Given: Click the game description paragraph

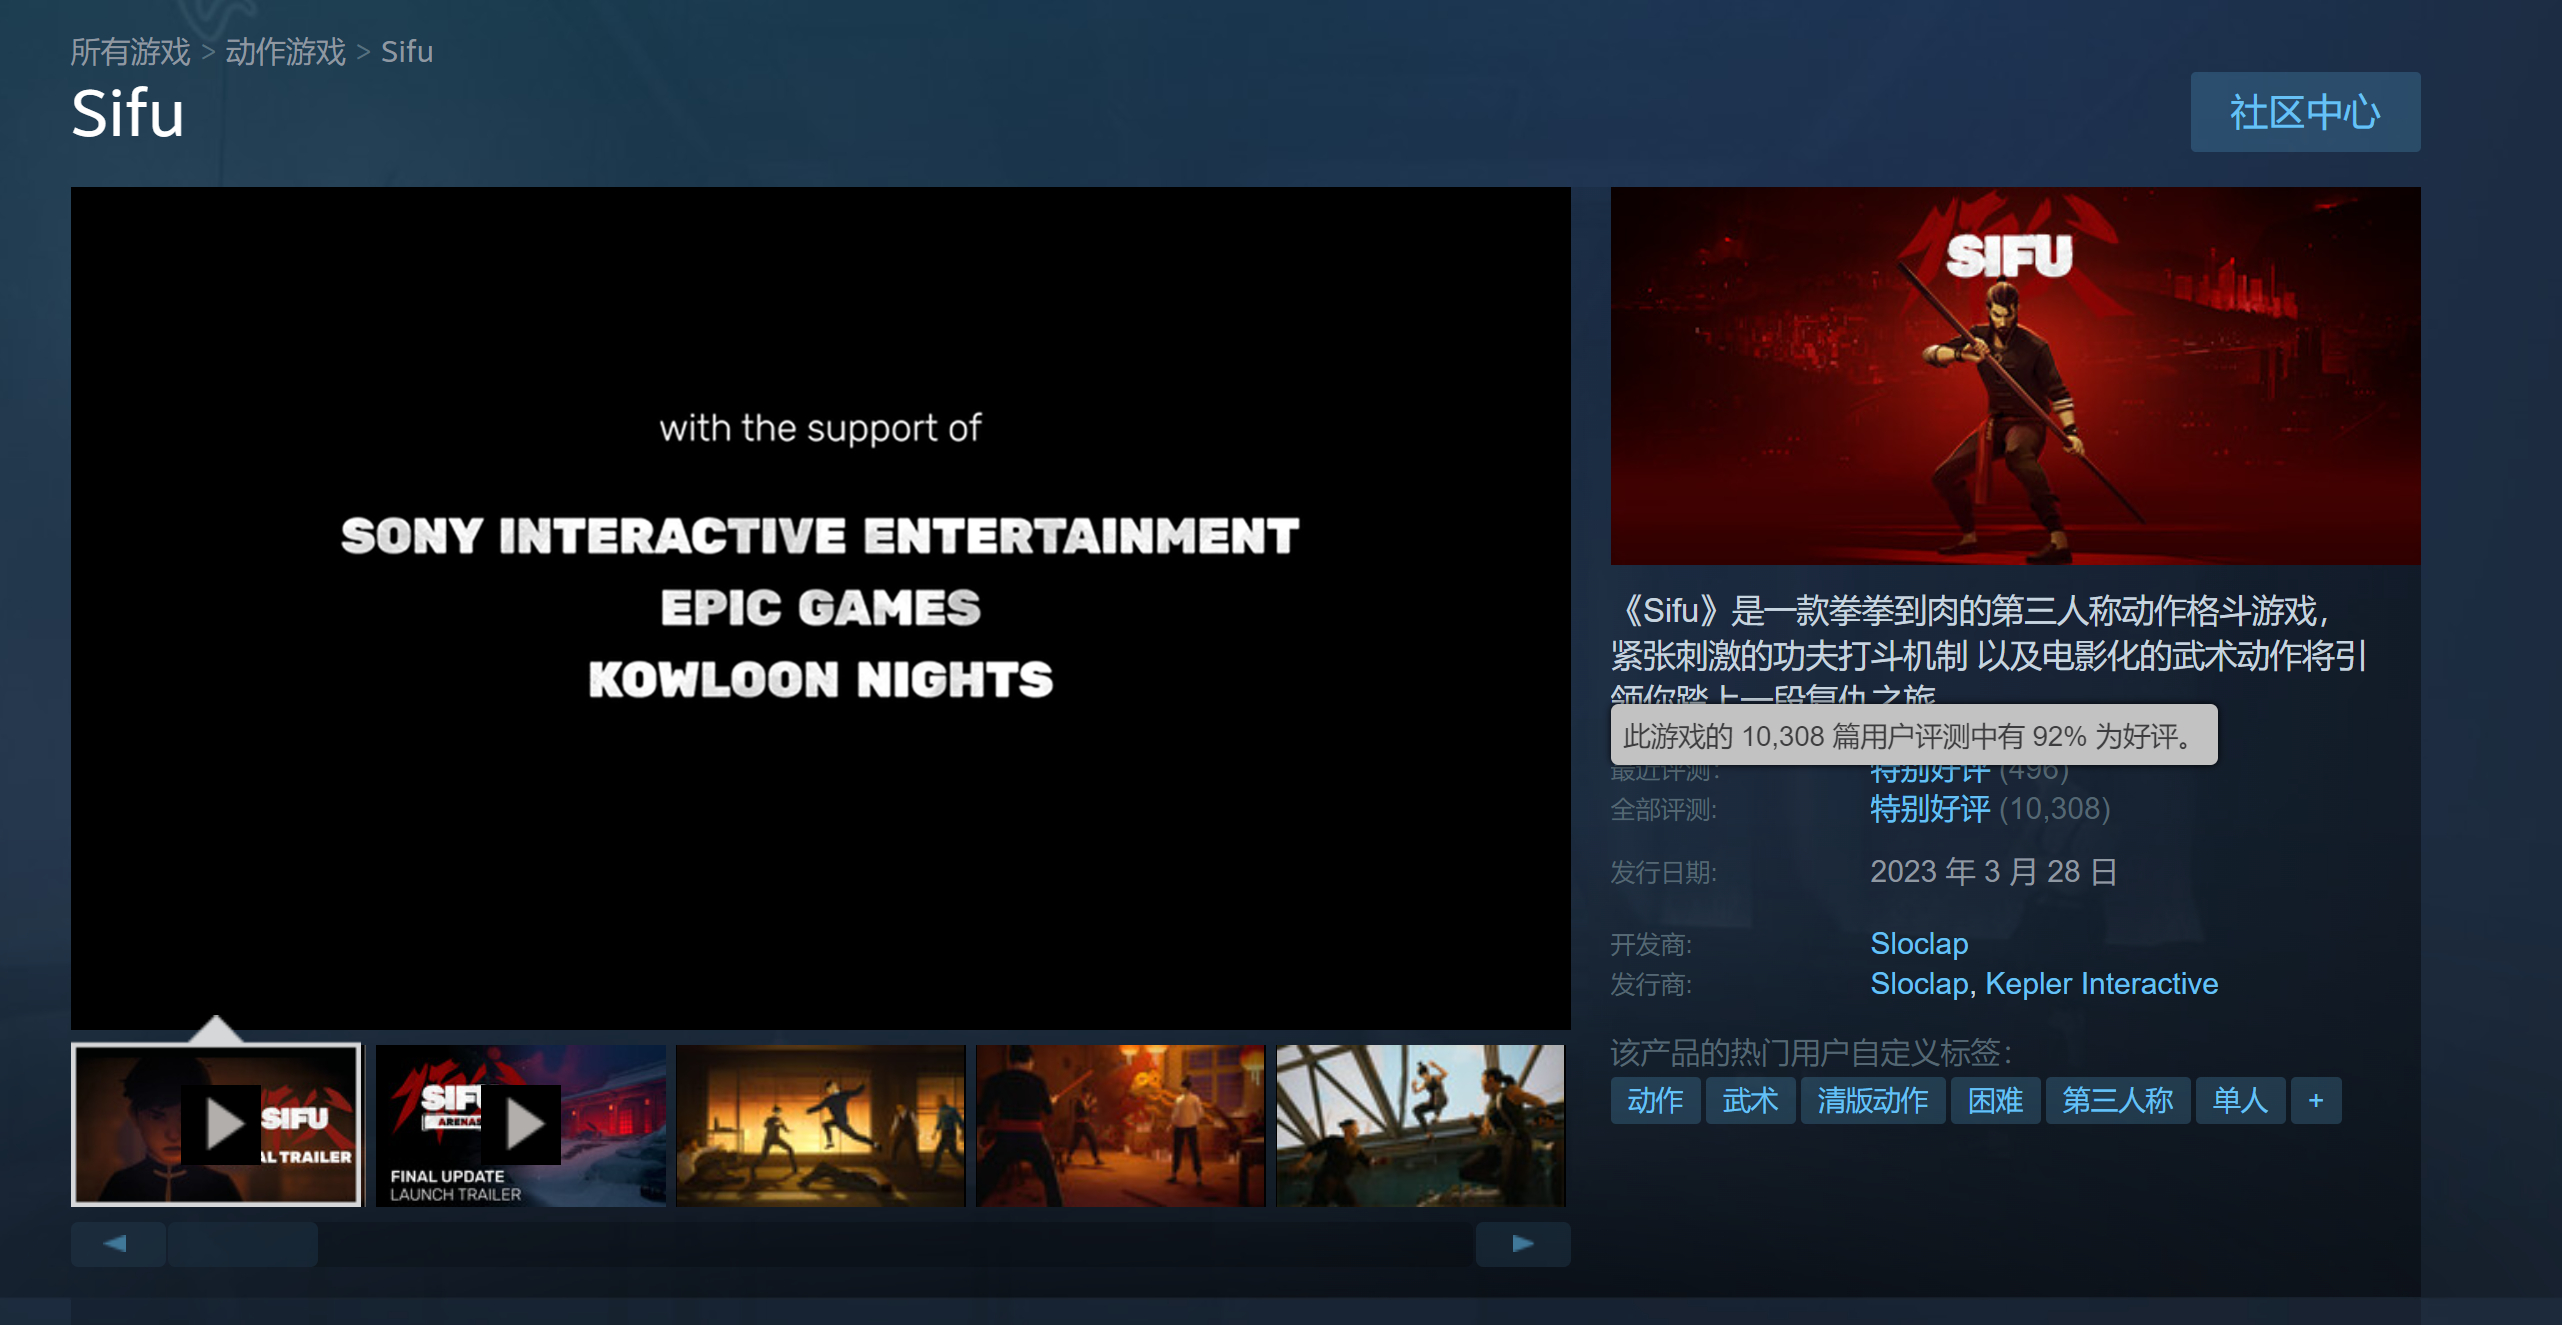Looking at the screenshot, I should pos(1988,648).
